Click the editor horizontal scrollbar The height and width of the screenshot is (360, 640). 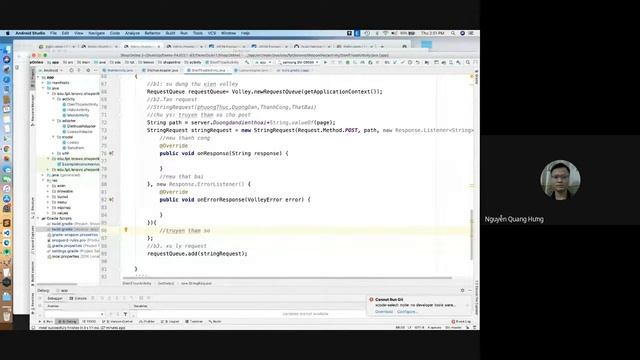point(286,278)
